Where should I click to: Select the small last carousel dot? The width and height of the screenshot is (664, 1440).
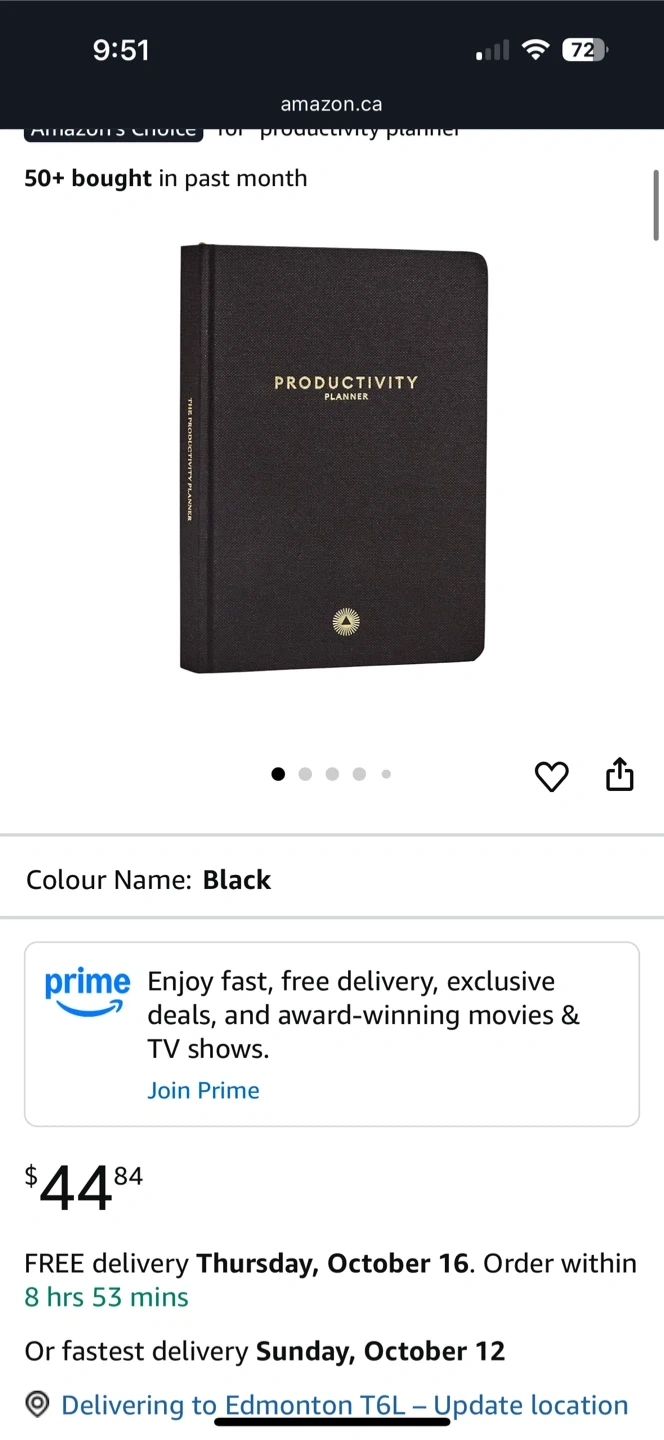coord(386,774)
